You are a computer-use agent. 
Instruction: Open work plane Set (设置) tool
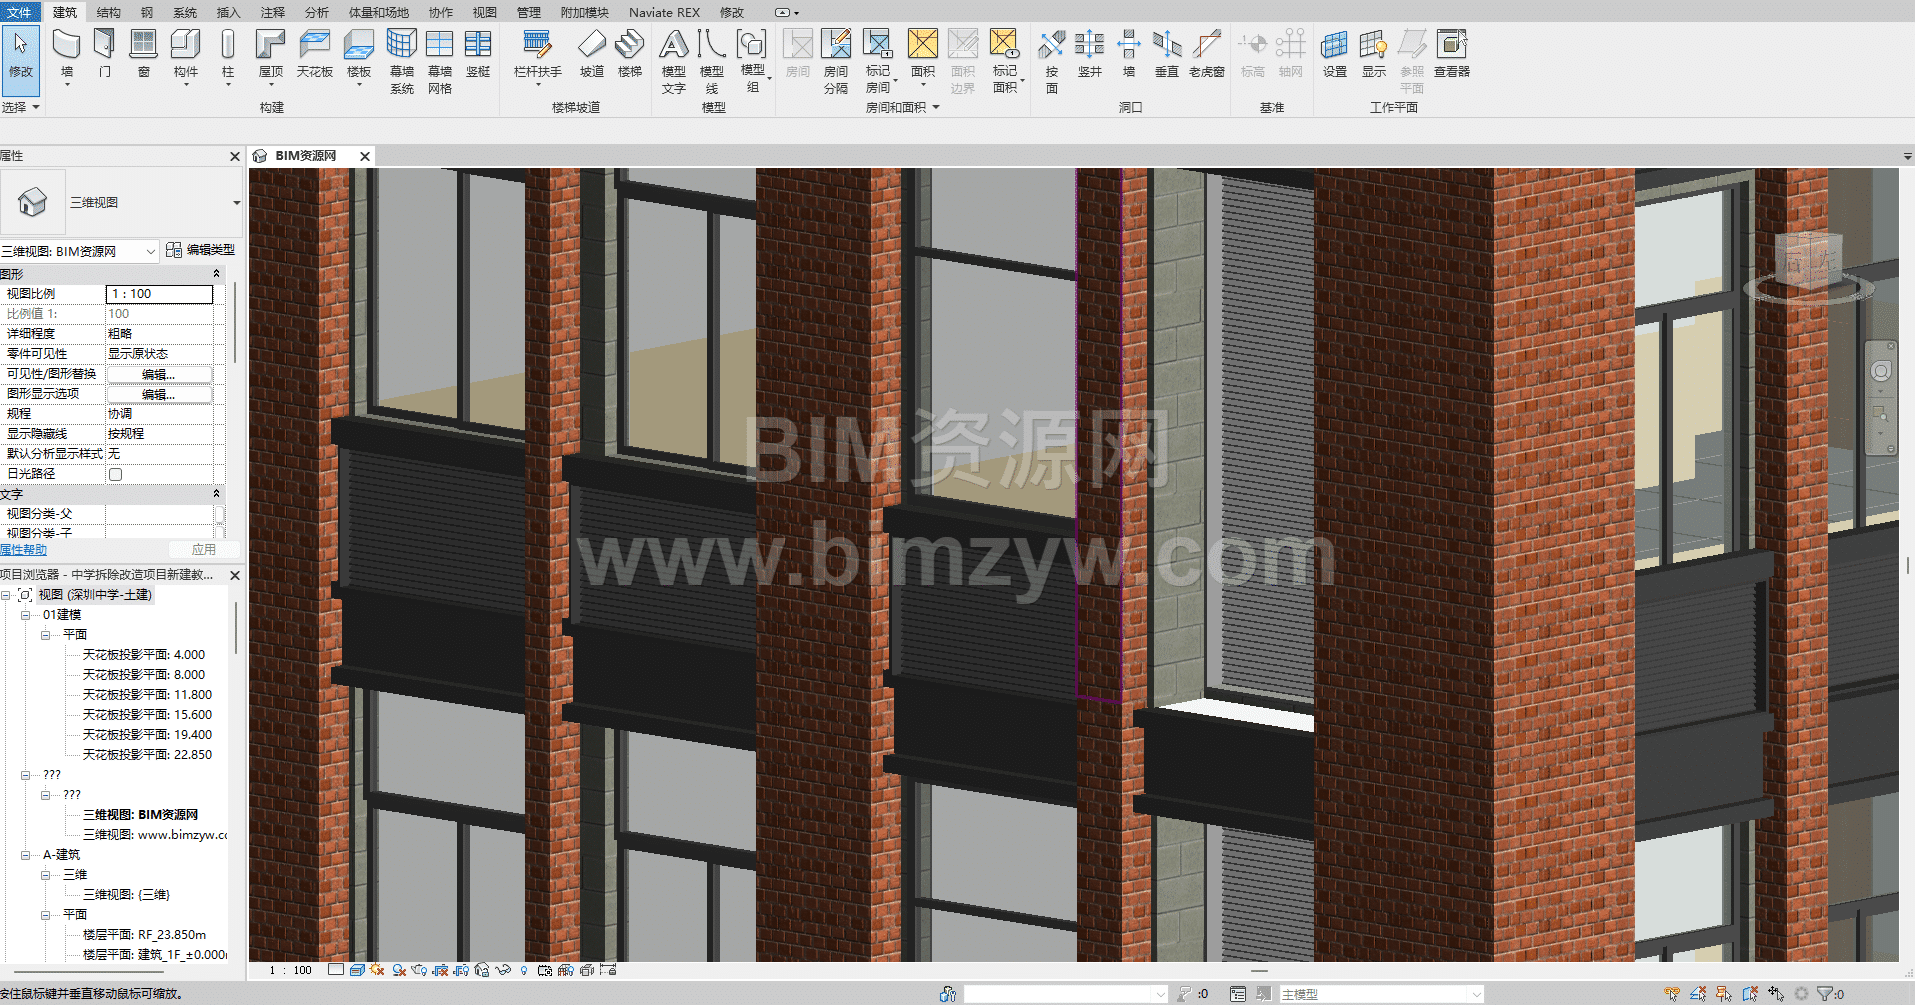click(1335, 53)
